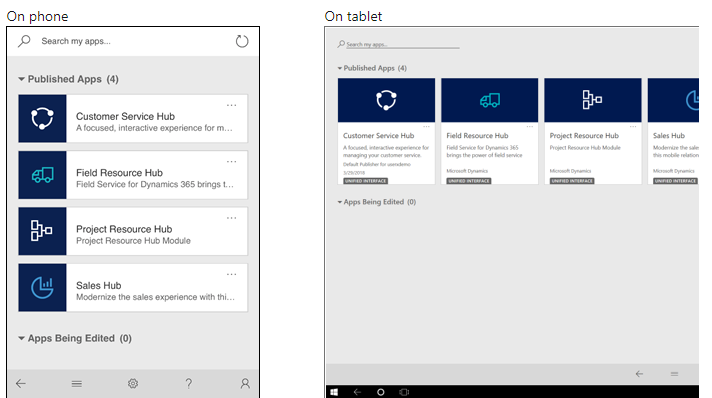Viewport: 712px width, 398px height.
Task: Click Sales Hub title on tablet
Action: (x=669, y=135)
